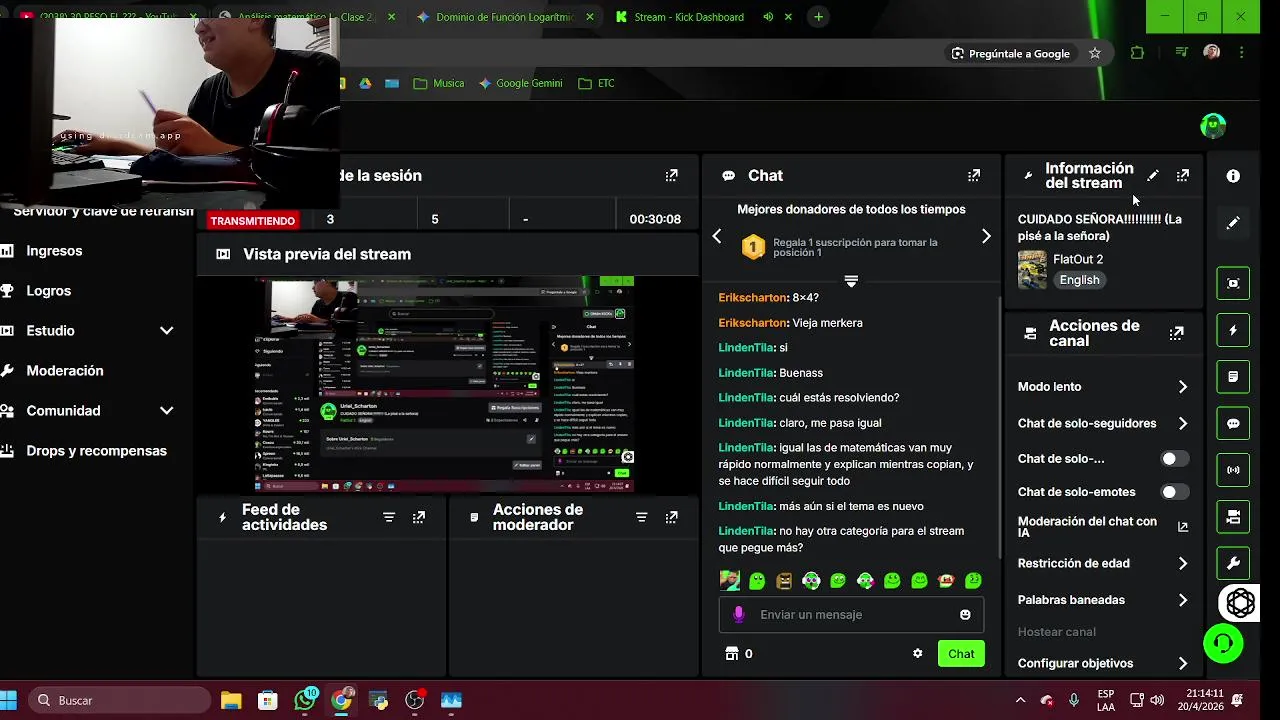Open Modo lento options
The width and height of the screenshot is (1280, 720).
[1103, 387]
